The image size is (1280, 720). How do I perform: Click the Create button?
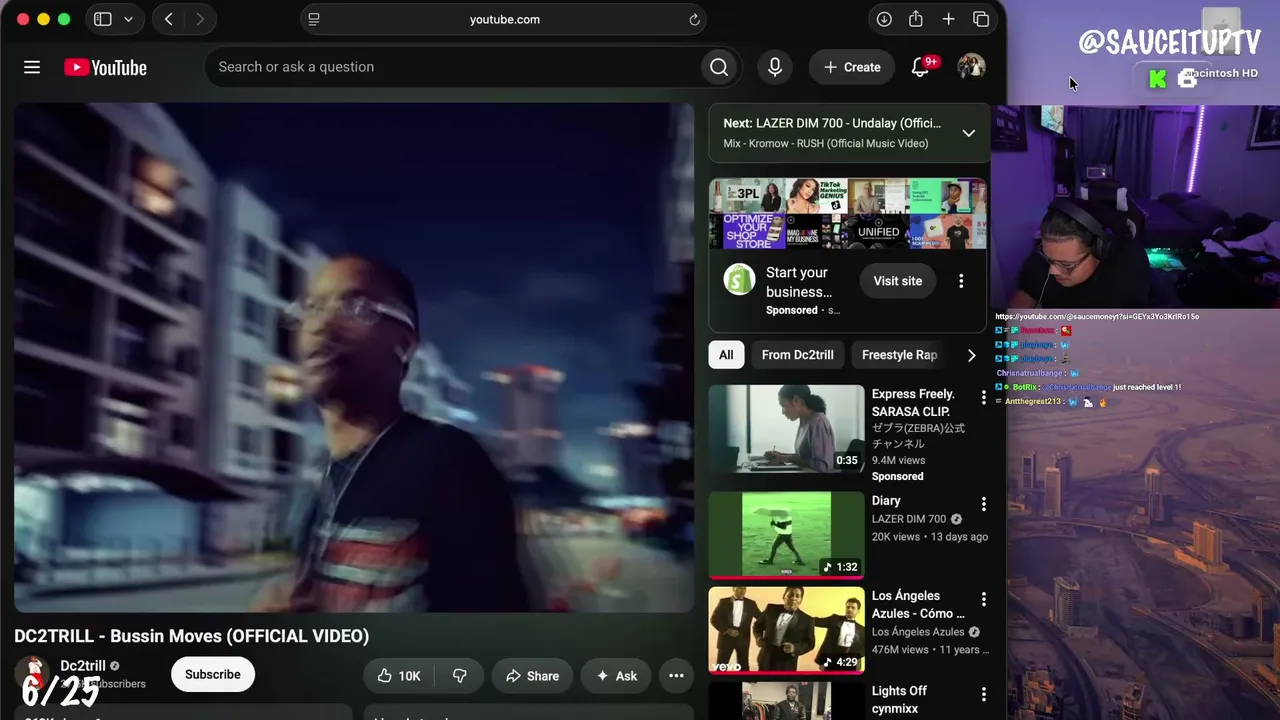point(852,67)
